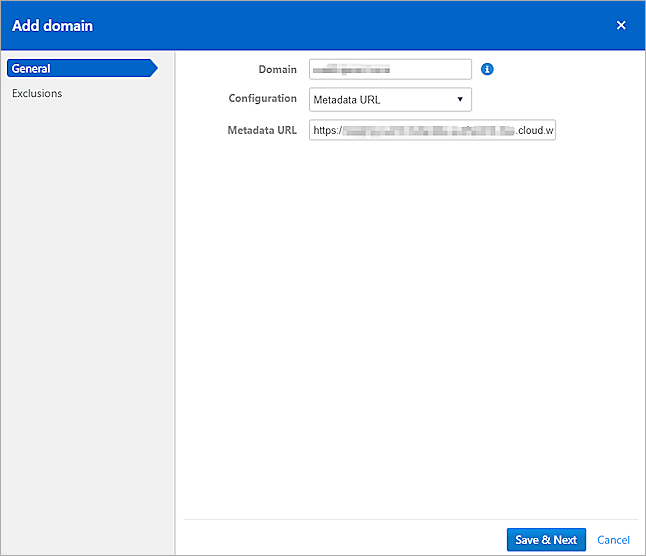Switch to the Exclusions tab

point(37,93)
